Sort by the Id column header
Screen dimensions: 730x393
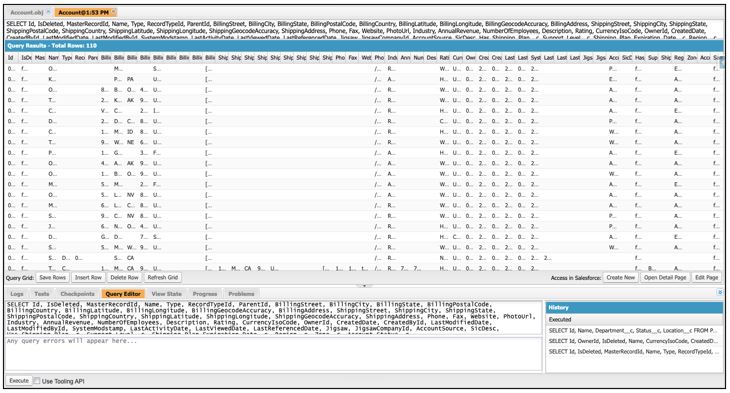[x=11, y=58]
